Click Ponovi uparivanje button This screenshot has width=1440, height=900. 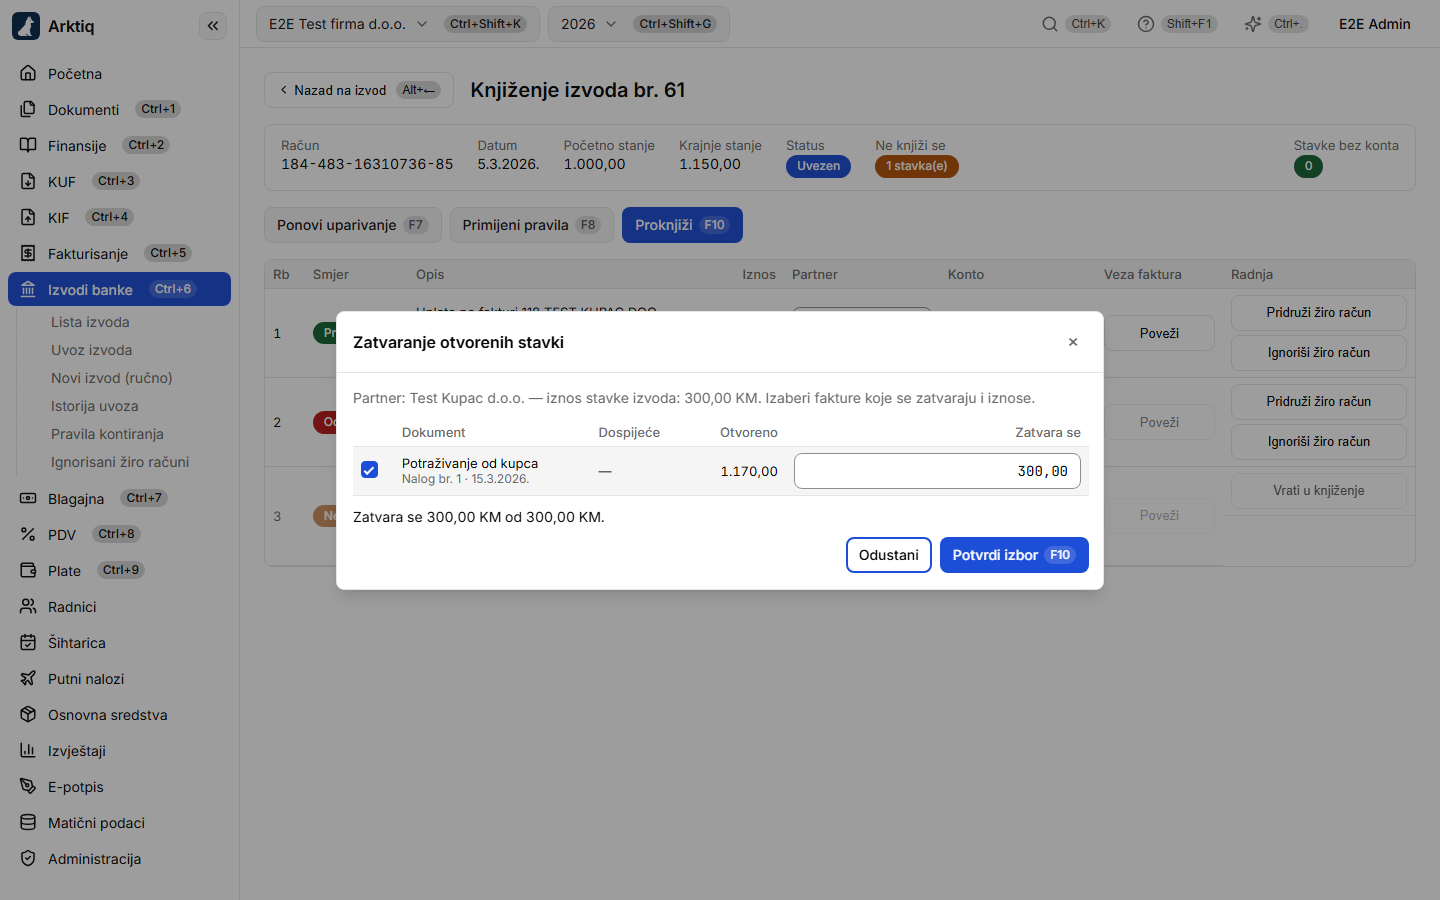353,225
